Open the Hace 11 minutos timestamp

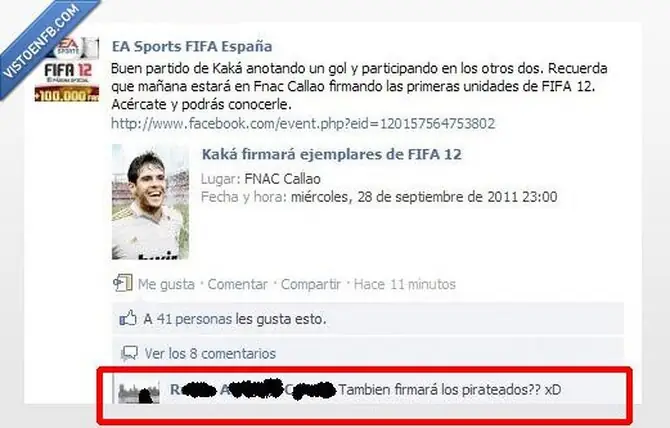[x=405, y=284]
